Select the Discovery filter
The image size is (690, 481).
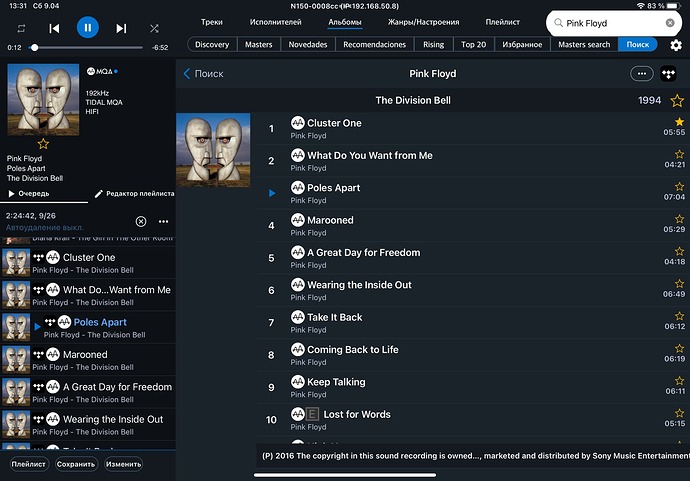tap(212, 44)
